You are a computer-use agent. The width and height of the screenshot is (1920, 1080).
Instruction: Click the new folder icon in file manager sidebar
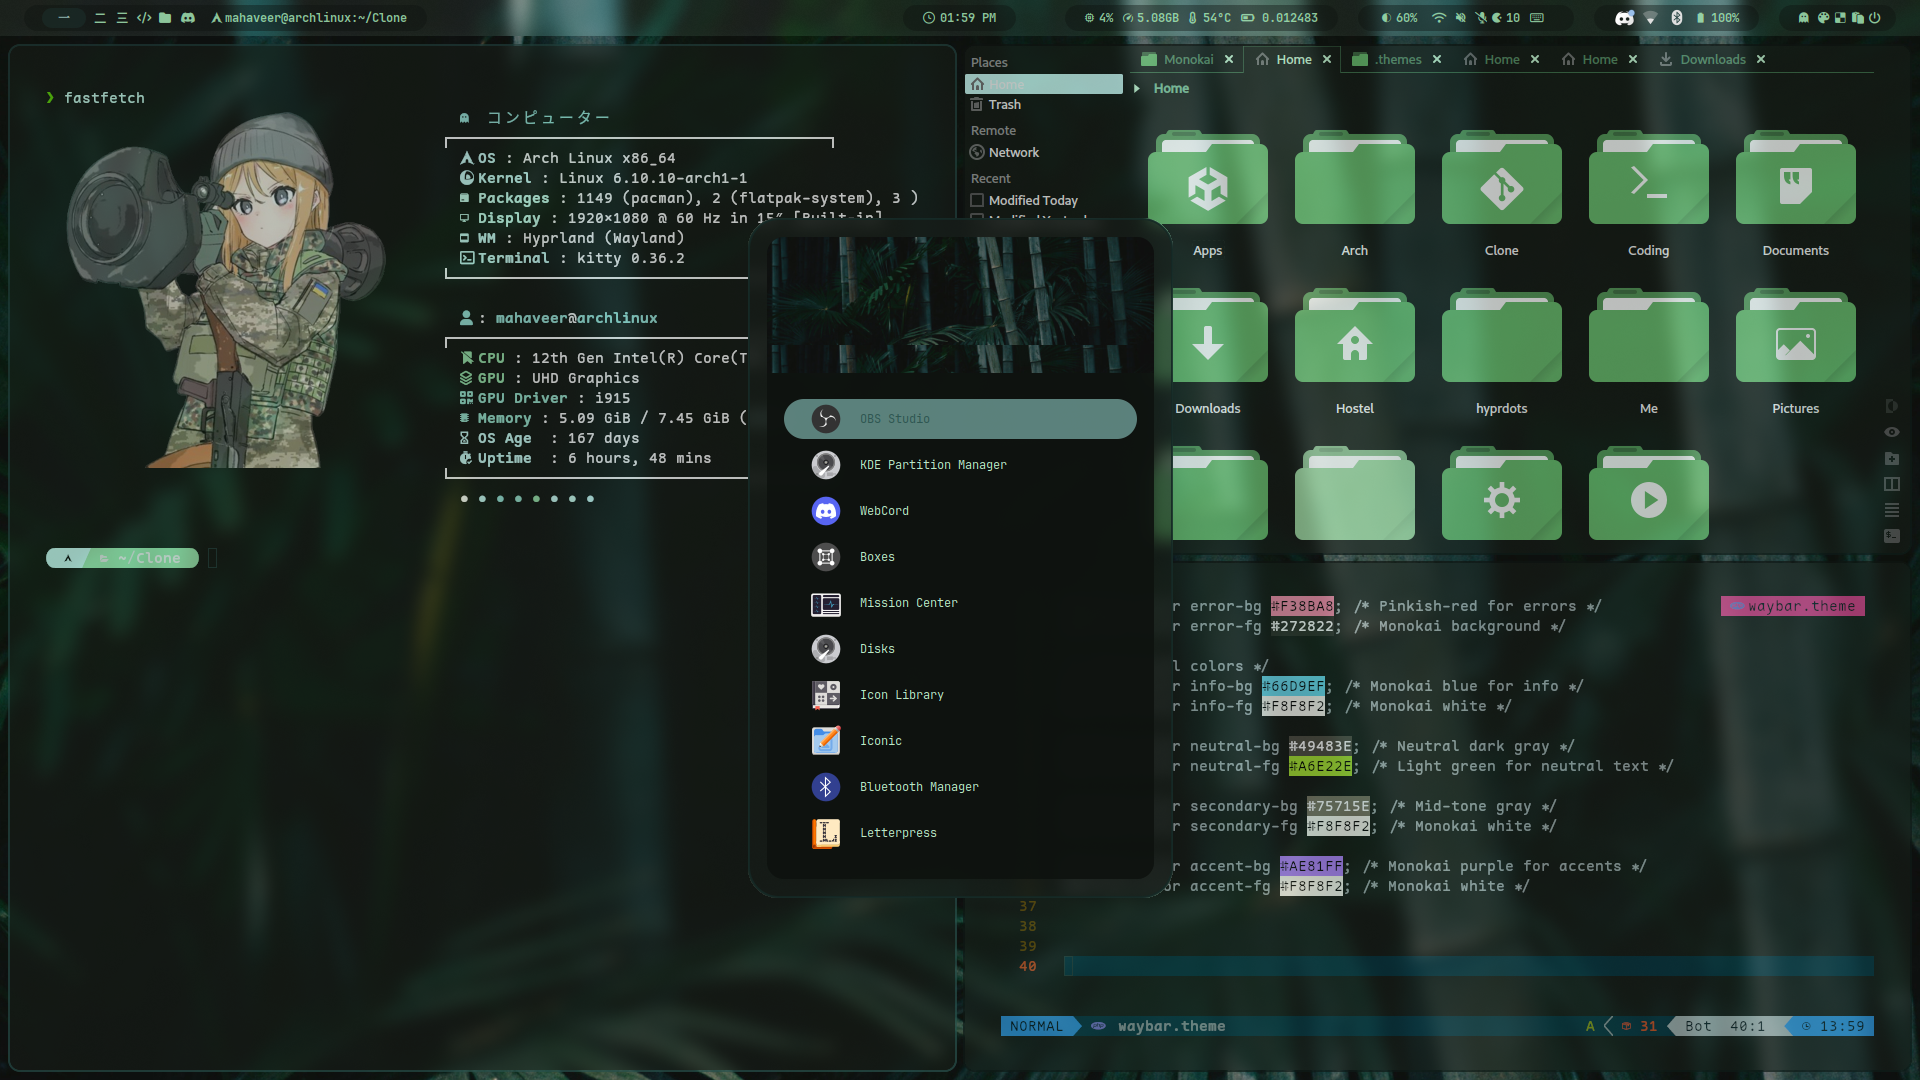(1891, 458)
